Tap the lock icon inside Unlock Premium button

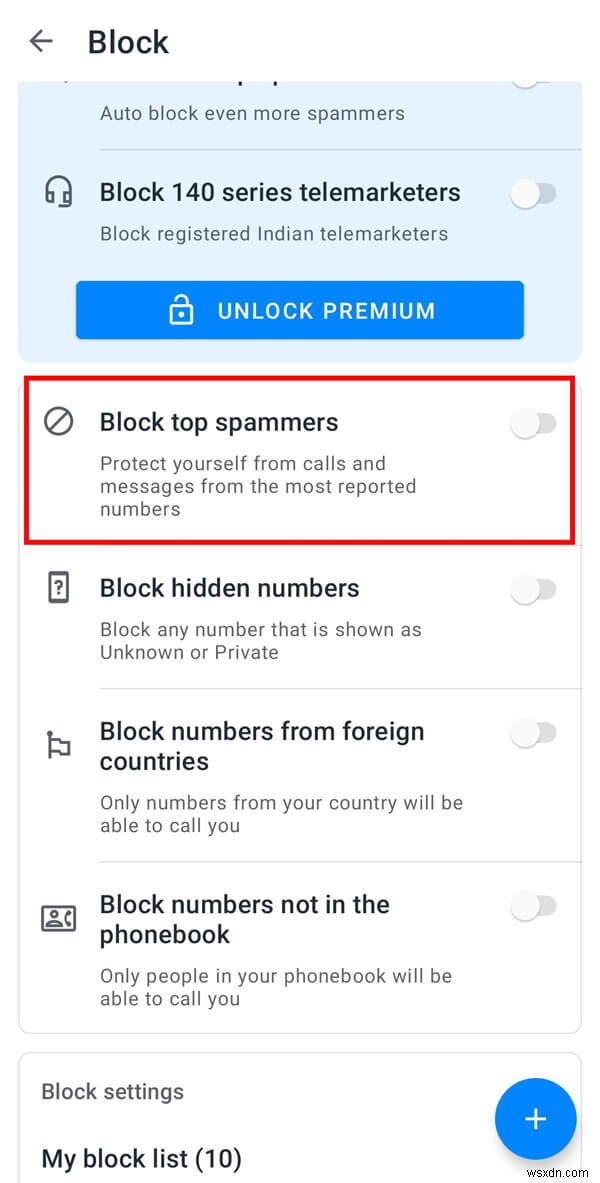[181, 310]
